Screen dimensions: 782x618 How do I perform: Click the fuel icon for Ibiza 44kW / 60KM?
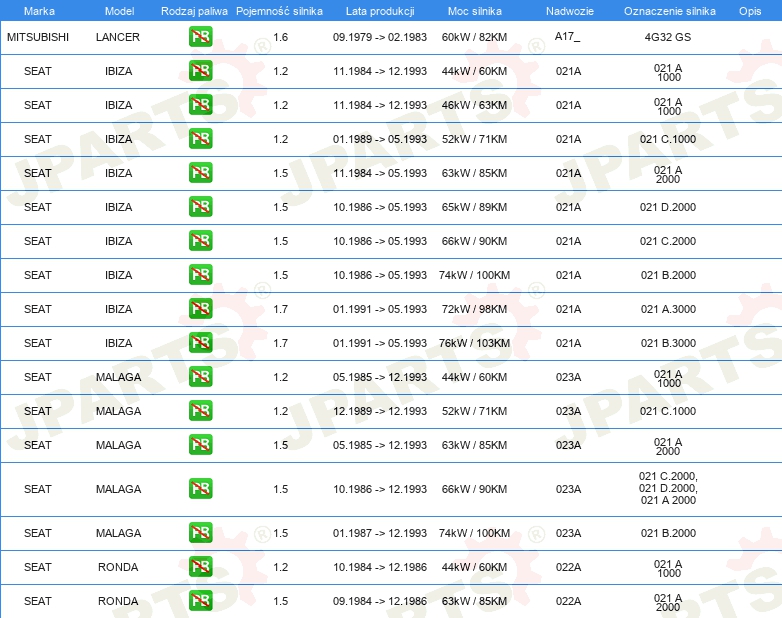click(200, 70)
